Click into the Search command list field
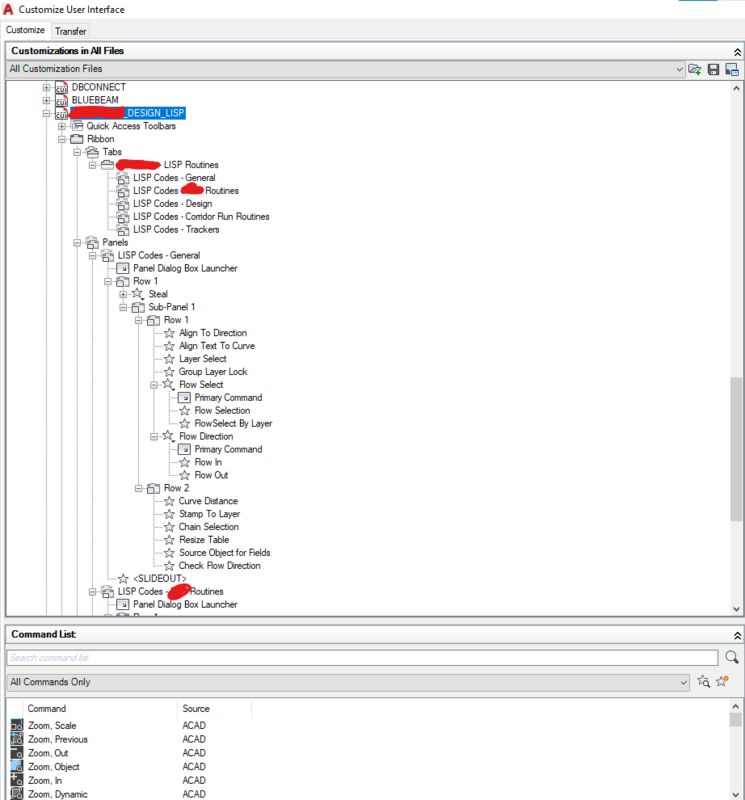This screenshot has width=745, height=800. (362, 658)
